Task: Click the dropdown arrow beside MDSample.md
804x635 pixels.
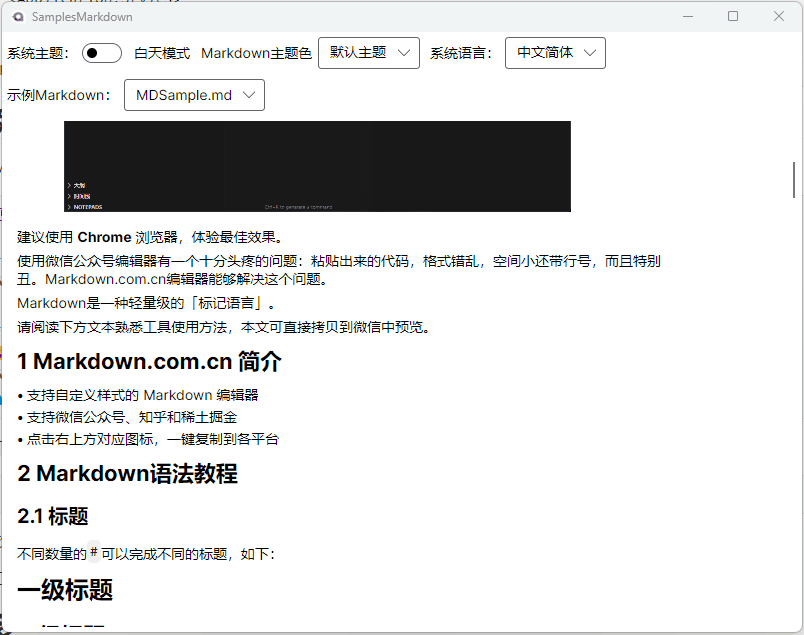Action: [248, 94]
